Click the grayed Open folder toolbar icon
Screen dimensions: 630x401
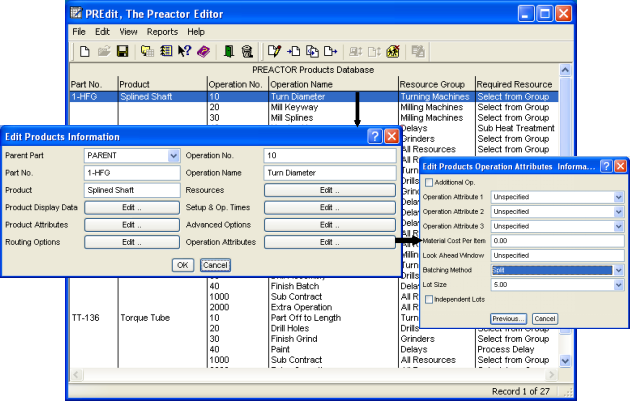[x=104, y=51]
